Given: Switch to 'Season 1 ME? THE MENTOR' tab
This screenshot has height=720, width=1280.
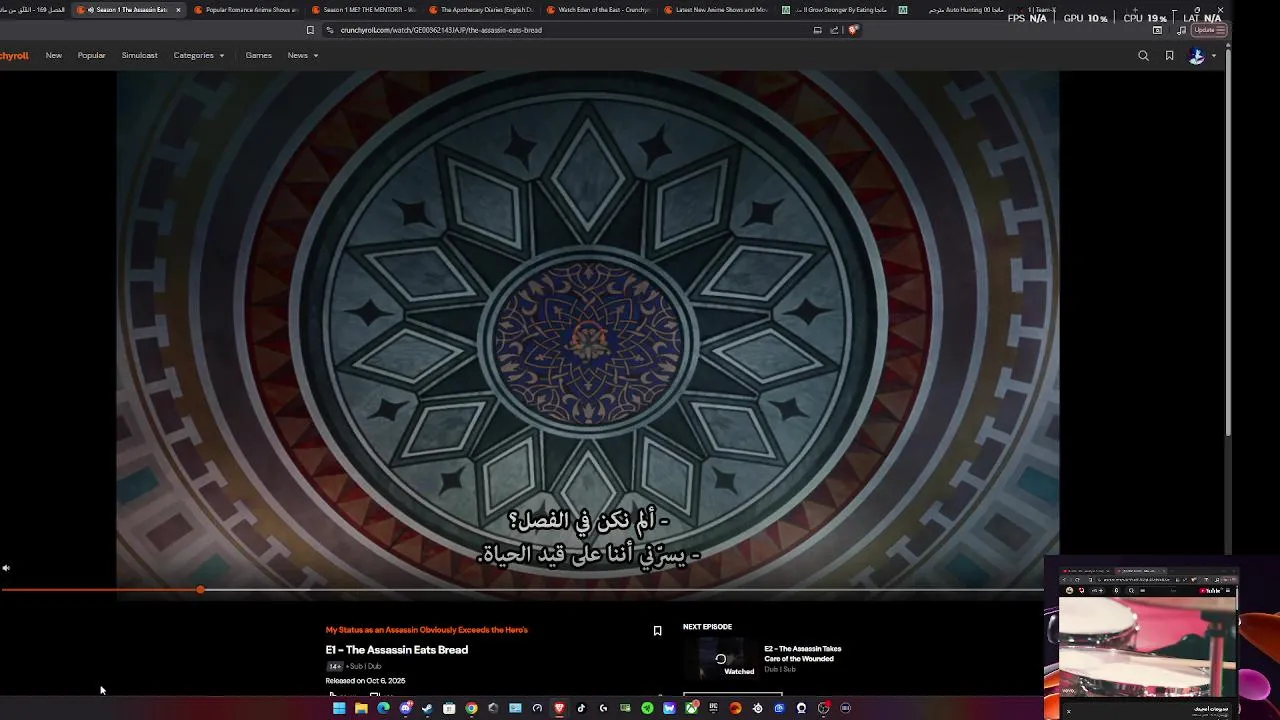Looking at the screenshot, I should (x=364, y=10).
